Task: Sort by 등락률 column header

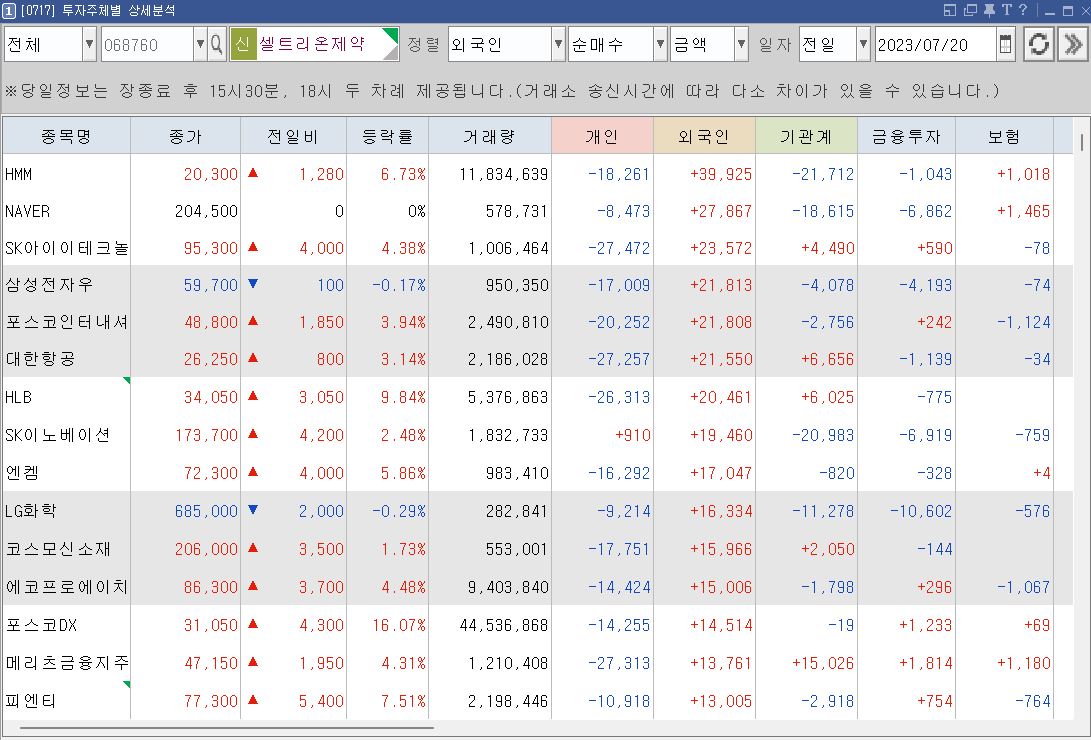Action: click(x=388, y=136)
